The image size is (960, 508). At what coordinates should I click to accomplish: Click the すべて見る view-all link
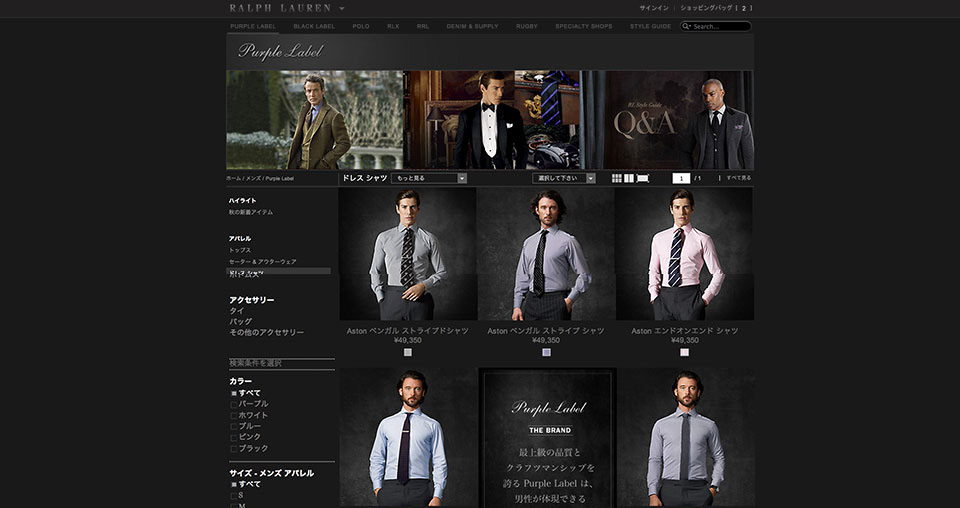738,177
